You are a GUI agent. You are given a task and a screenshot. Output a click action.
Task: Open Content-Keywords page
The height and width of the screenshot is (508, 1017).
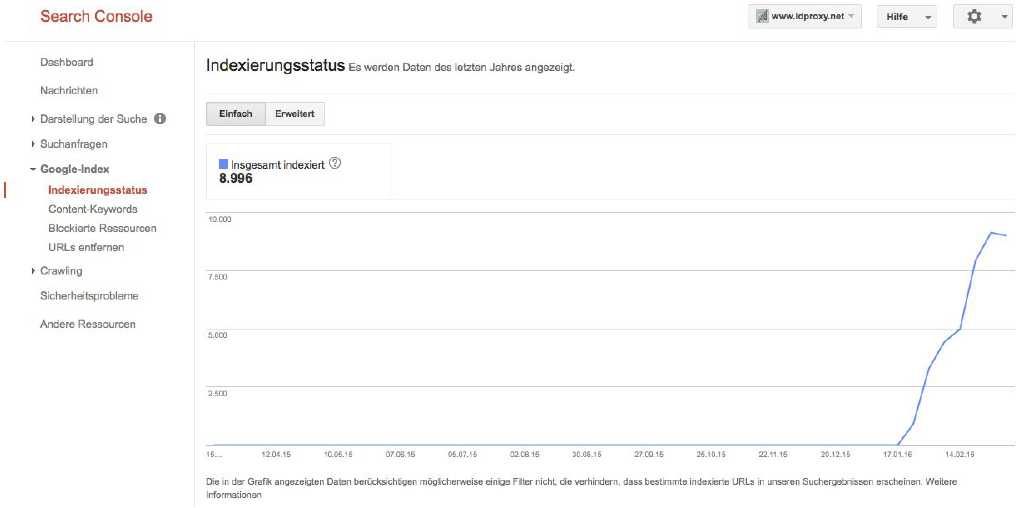93,209
